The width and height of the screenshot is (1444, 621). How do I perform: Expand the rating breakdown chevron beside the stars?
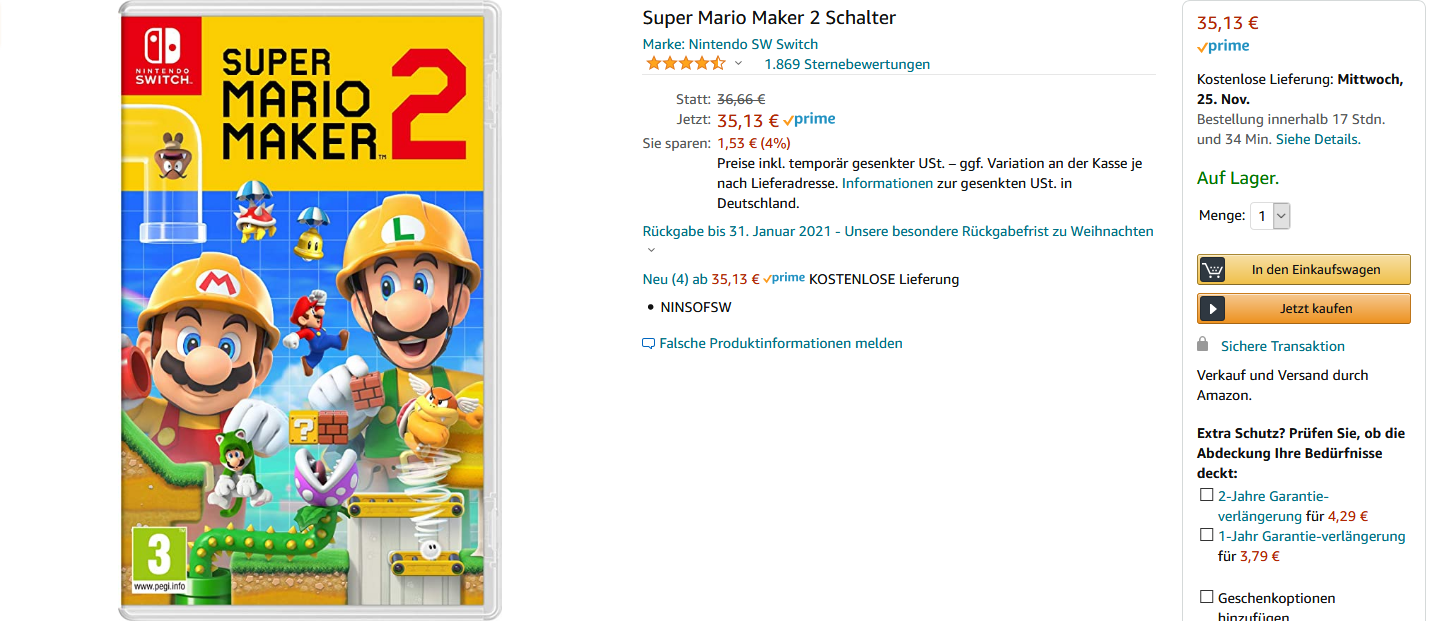tap(739, 63)
